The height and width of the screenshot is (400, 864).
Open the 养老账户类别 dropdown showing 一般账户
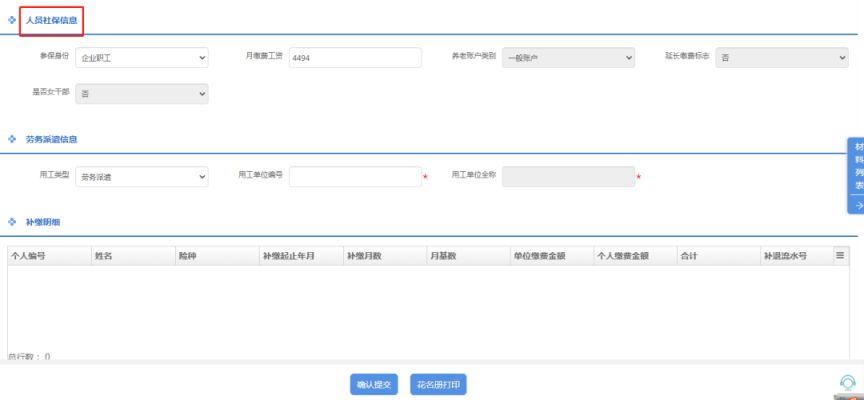coord(568,57)
